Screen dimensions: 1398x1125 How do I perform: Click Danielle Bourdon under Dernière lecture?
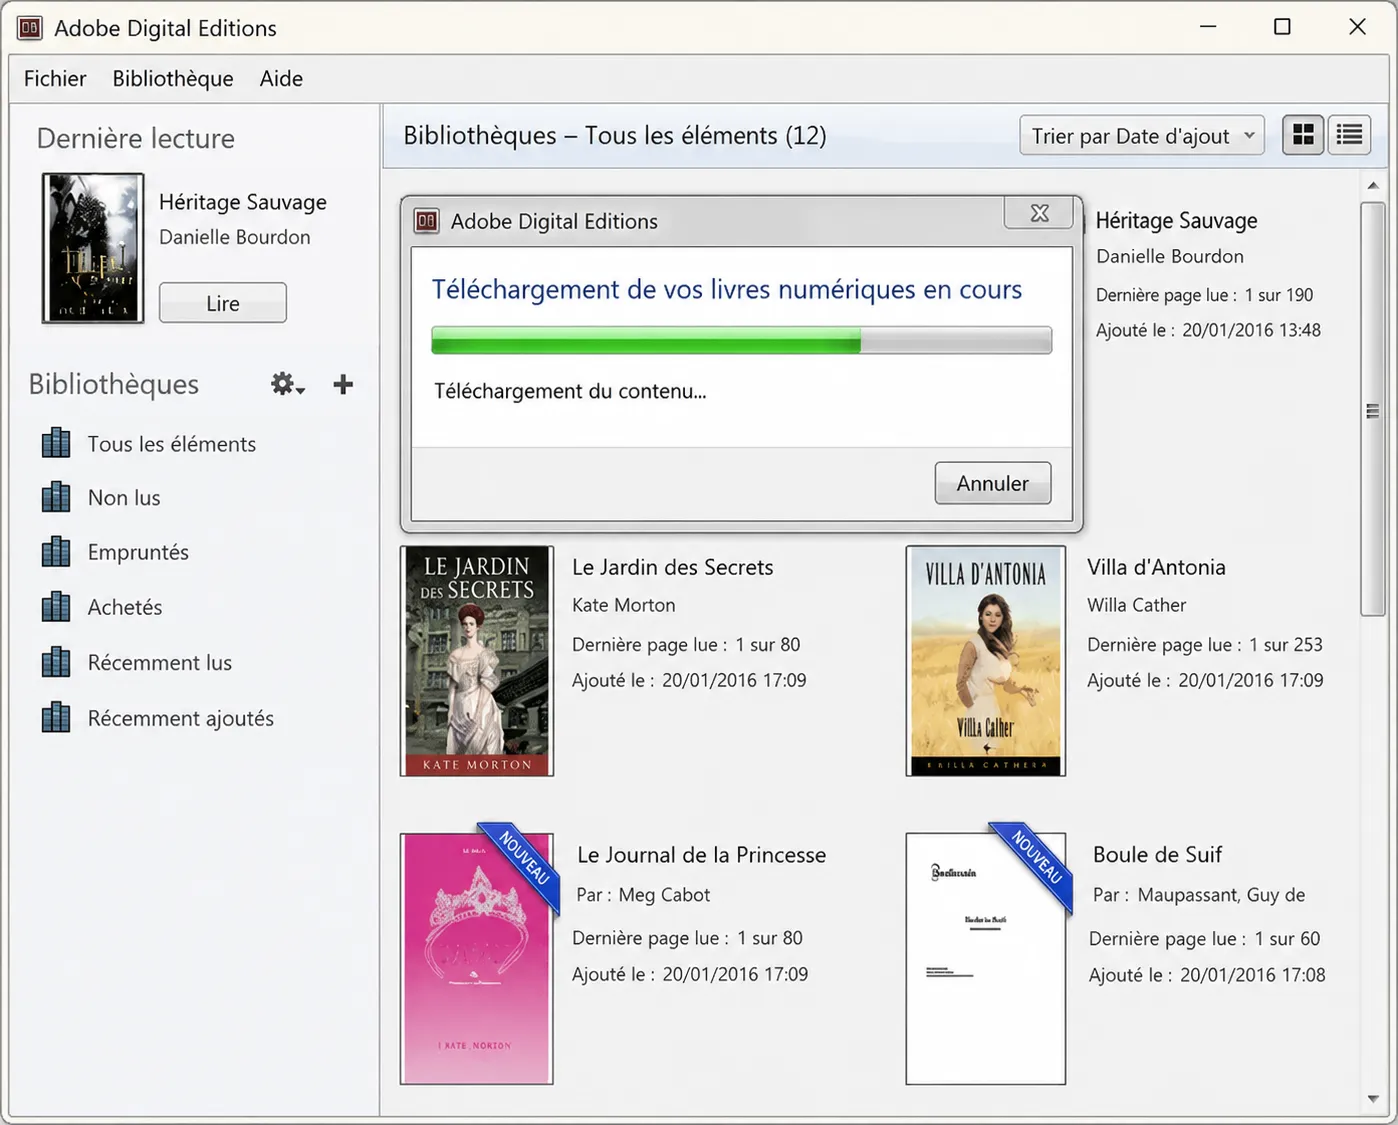click(235, 237)
